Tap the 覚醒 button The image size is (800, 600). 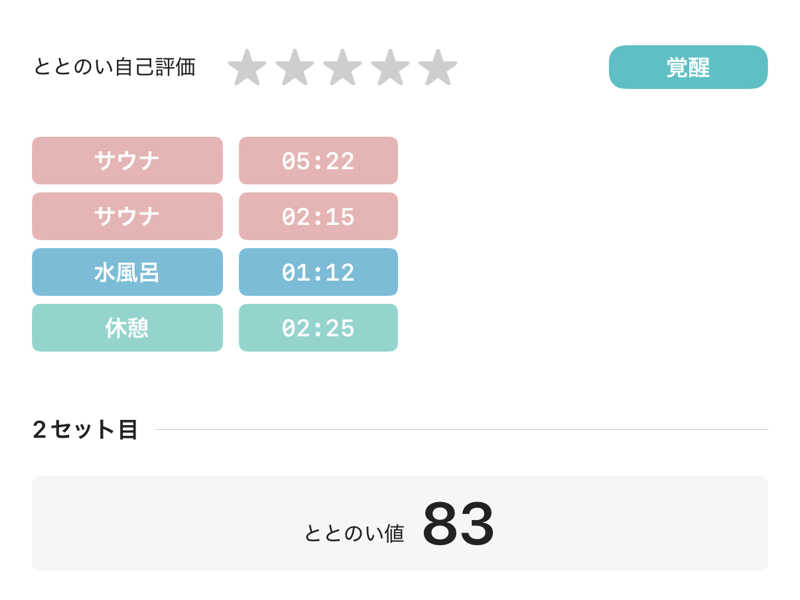coord(688,67)
